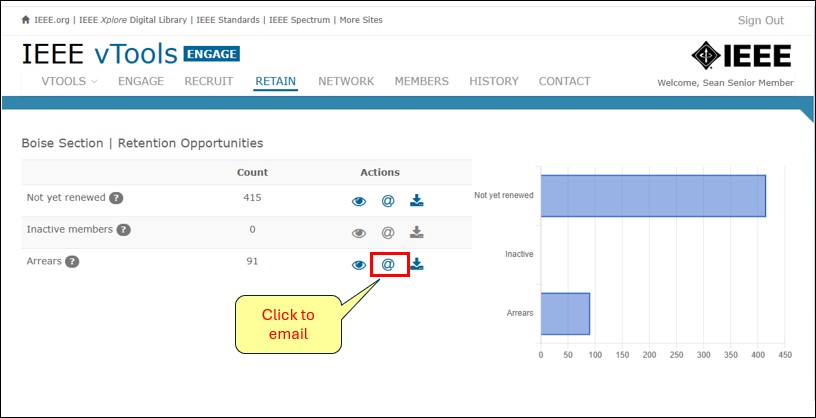Click the Not yet renewed chart bar
The image size is (816, 418).
click(x=653, y=196)
